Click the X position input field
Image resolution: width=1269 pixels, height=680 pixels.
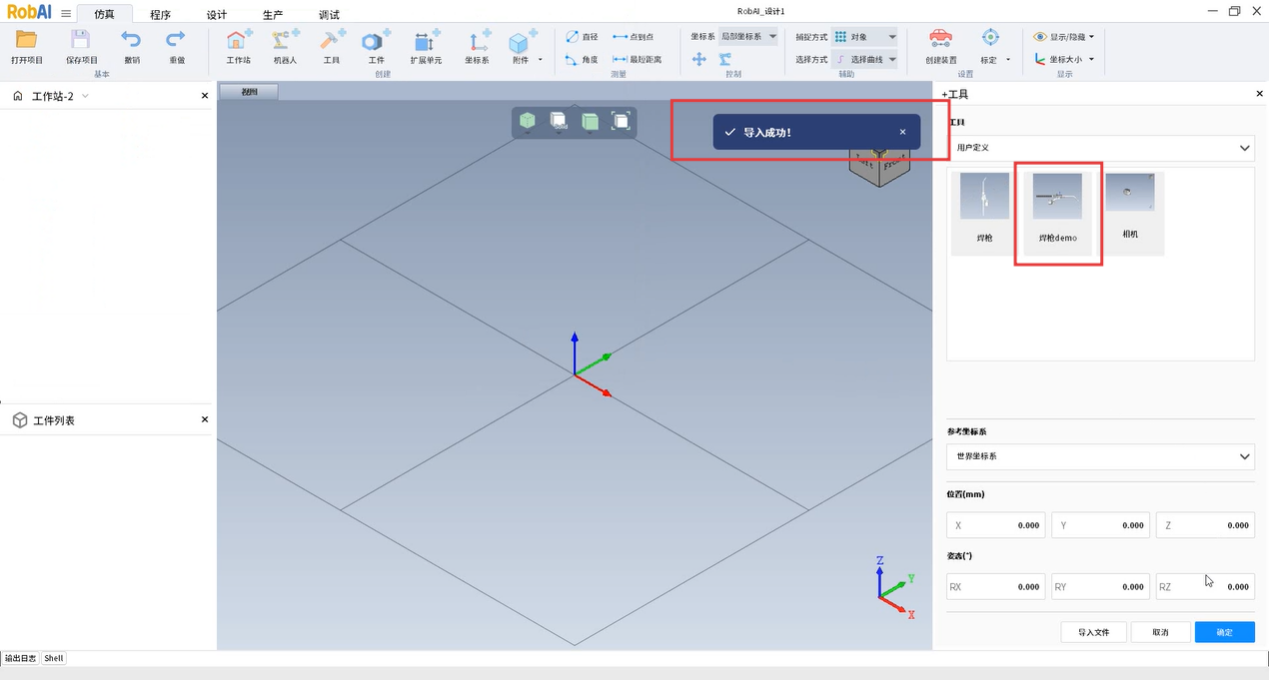[996, 525]
